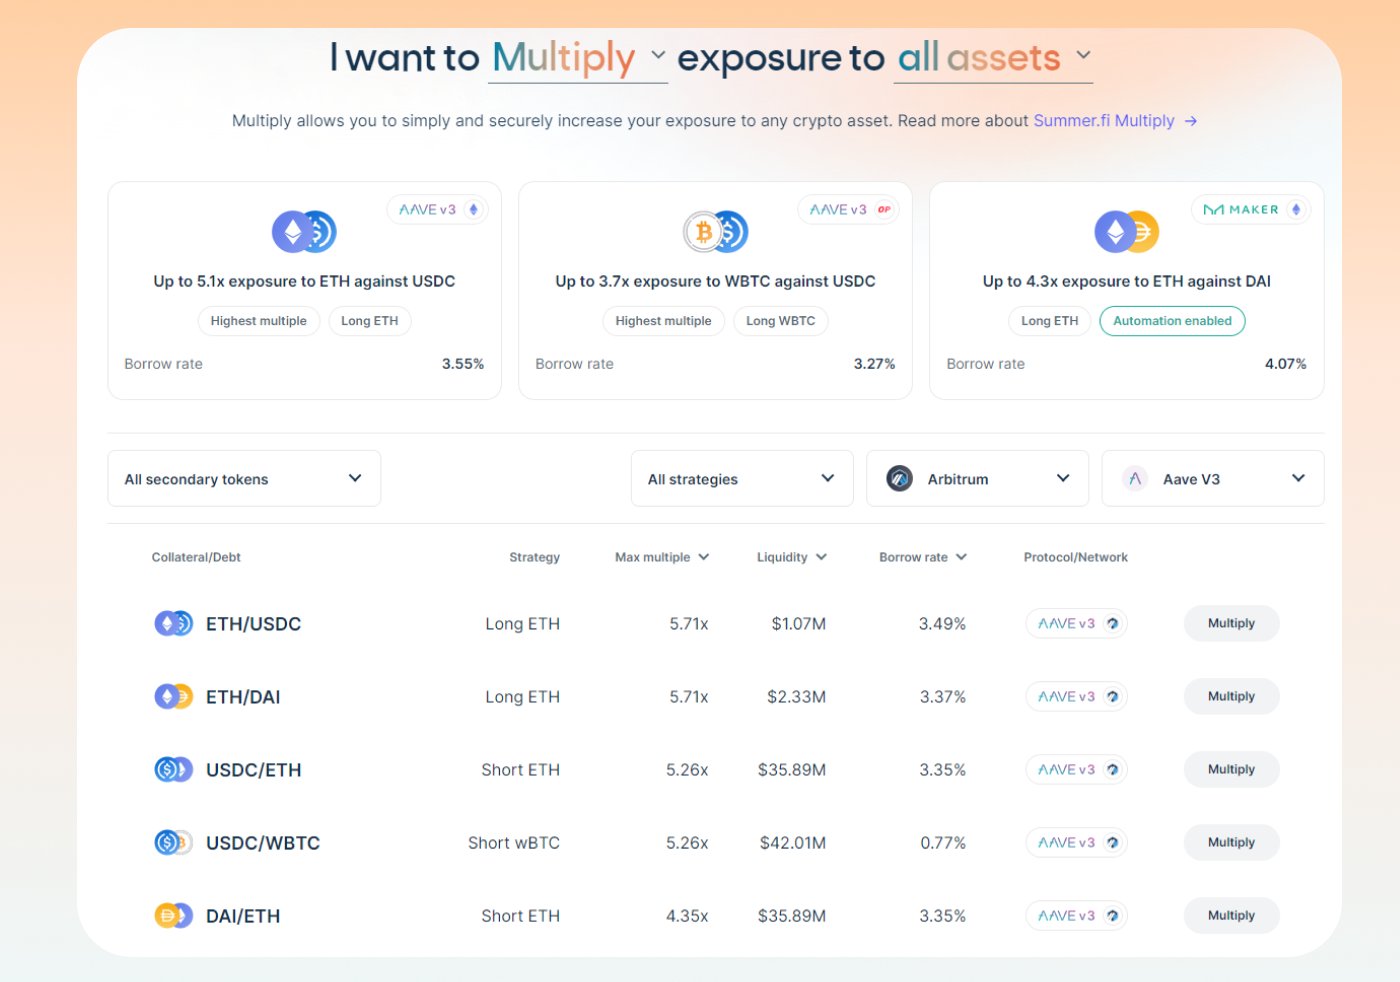Click the USDC/ETH row token icon
Screen dimensions: 1400x982
[173, 770]
